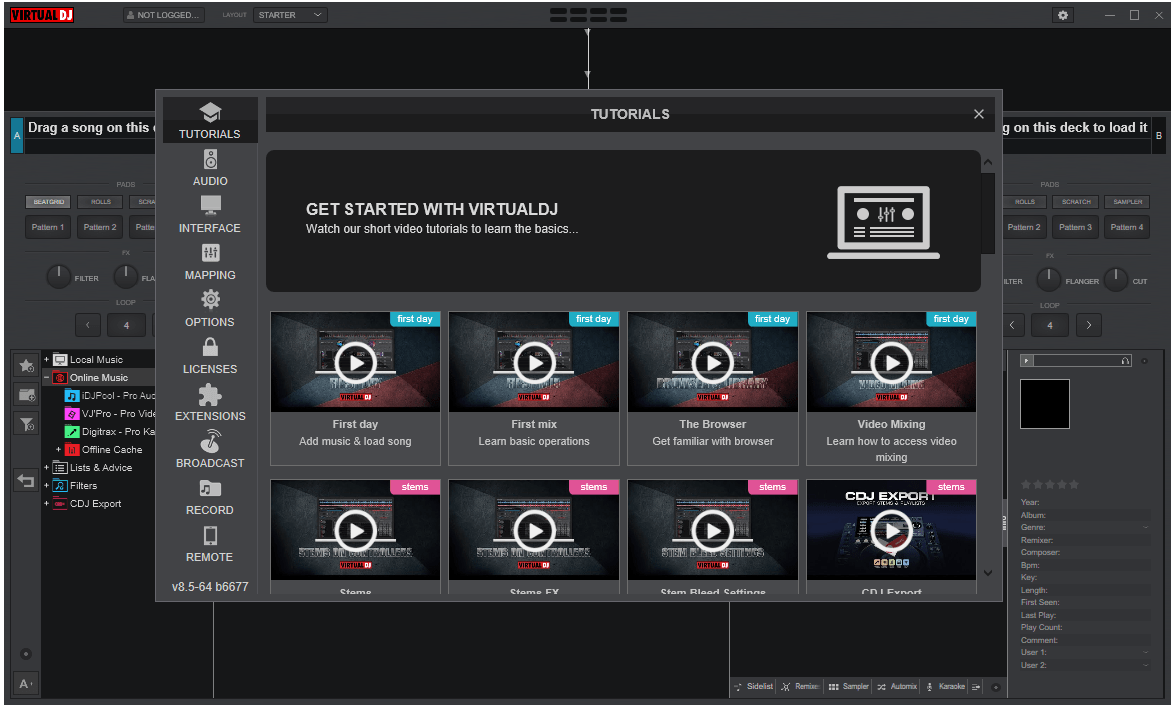The width and height of the screenshot is (1174, 708).
Task: Play the First day tutorial video
Action: (355, 363)
